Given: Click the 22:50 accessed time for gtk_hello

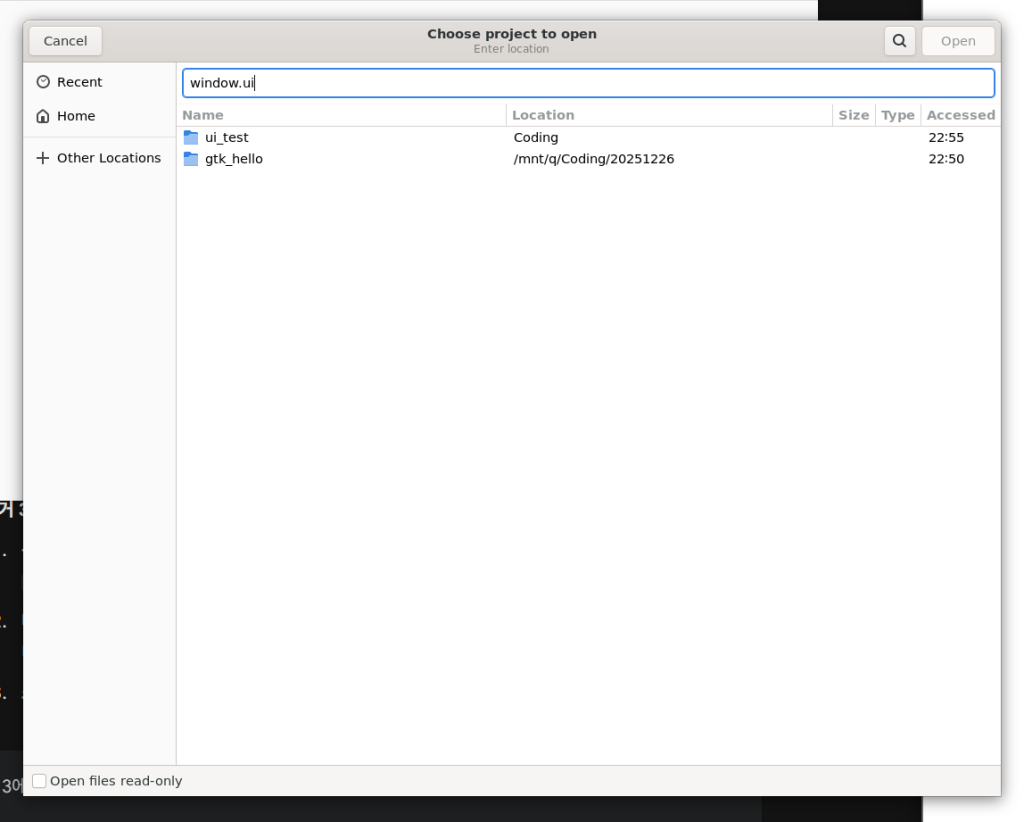Looking at the screenshot, I should coord(945,158).
